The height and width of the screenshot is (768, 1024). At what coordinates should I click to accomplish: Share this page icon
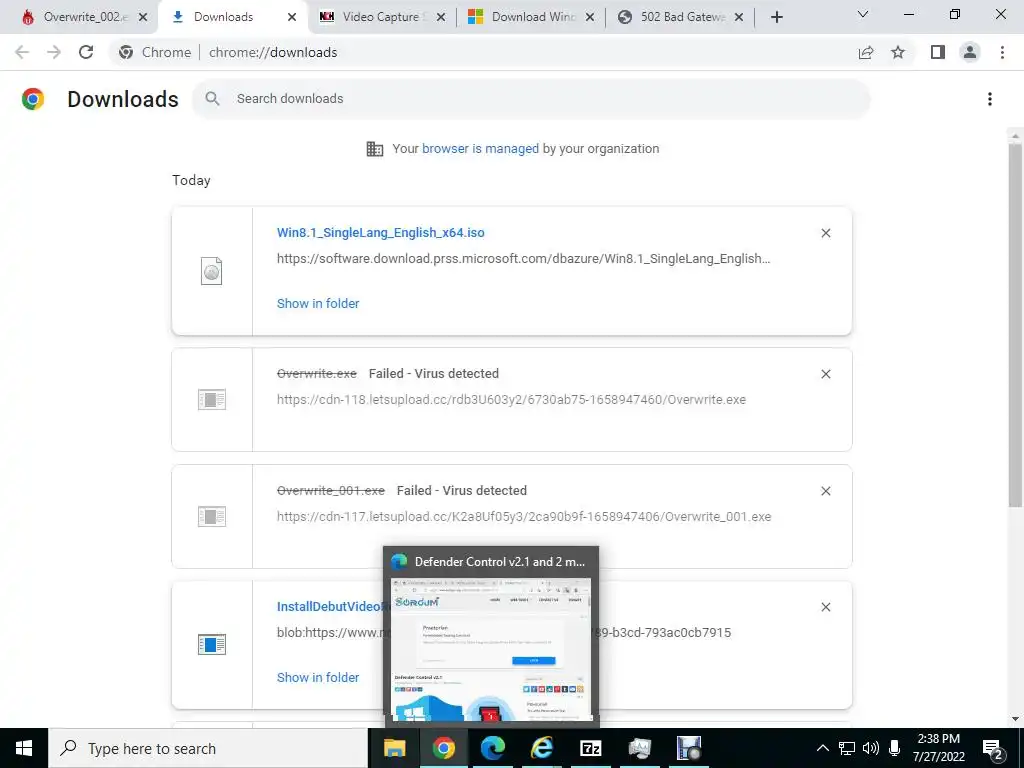866,52
